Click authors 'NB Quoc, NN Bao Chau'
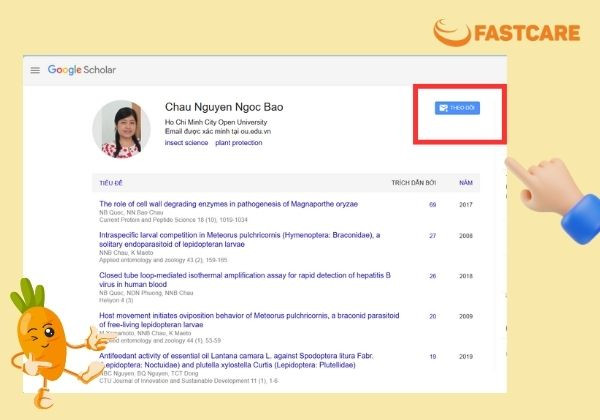 click(x=131, y=212)
